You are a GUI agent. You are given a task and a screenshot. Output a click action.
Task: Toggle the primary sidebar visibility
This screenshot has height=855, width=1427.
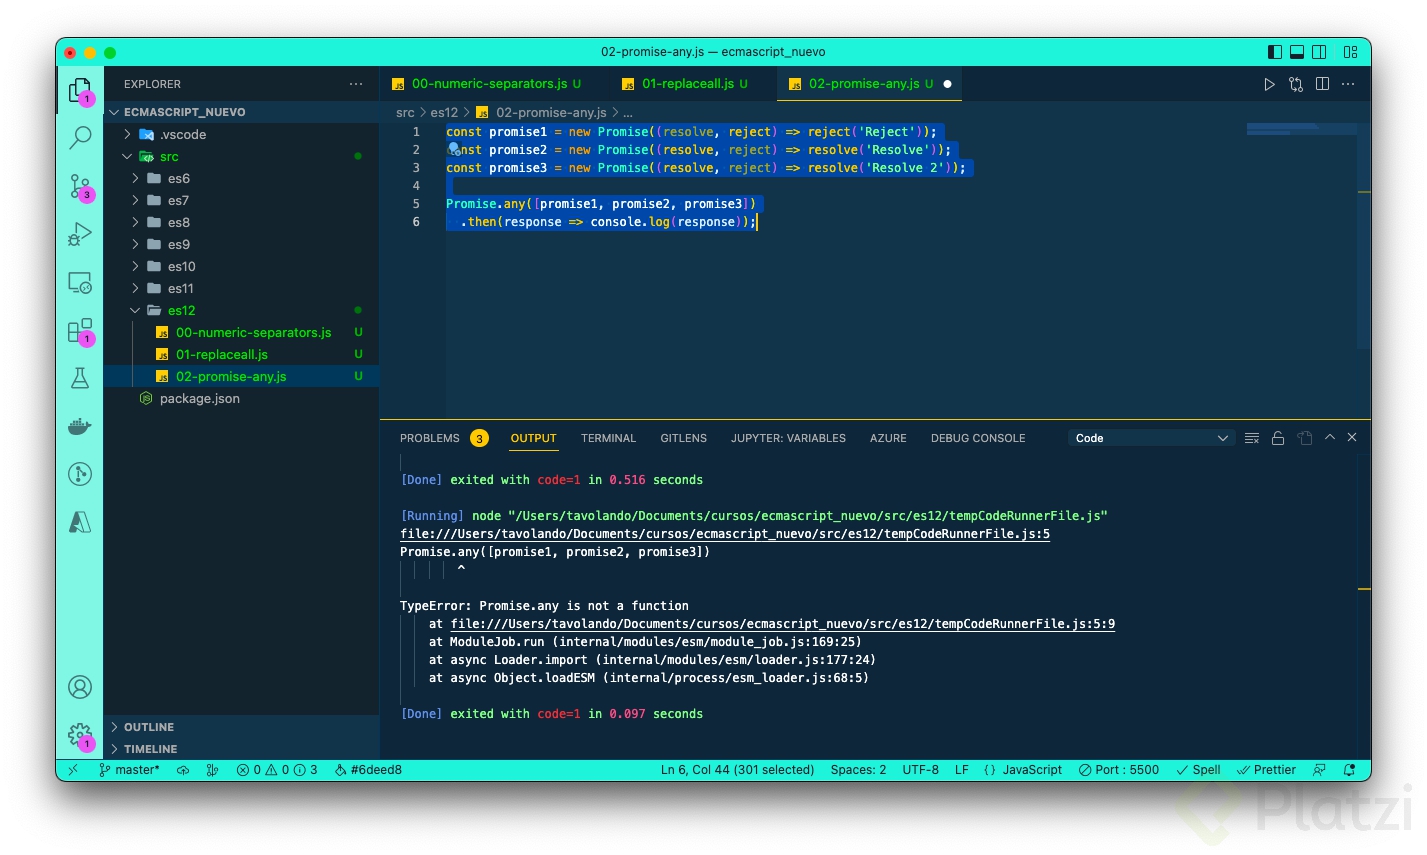[1275, 52]
